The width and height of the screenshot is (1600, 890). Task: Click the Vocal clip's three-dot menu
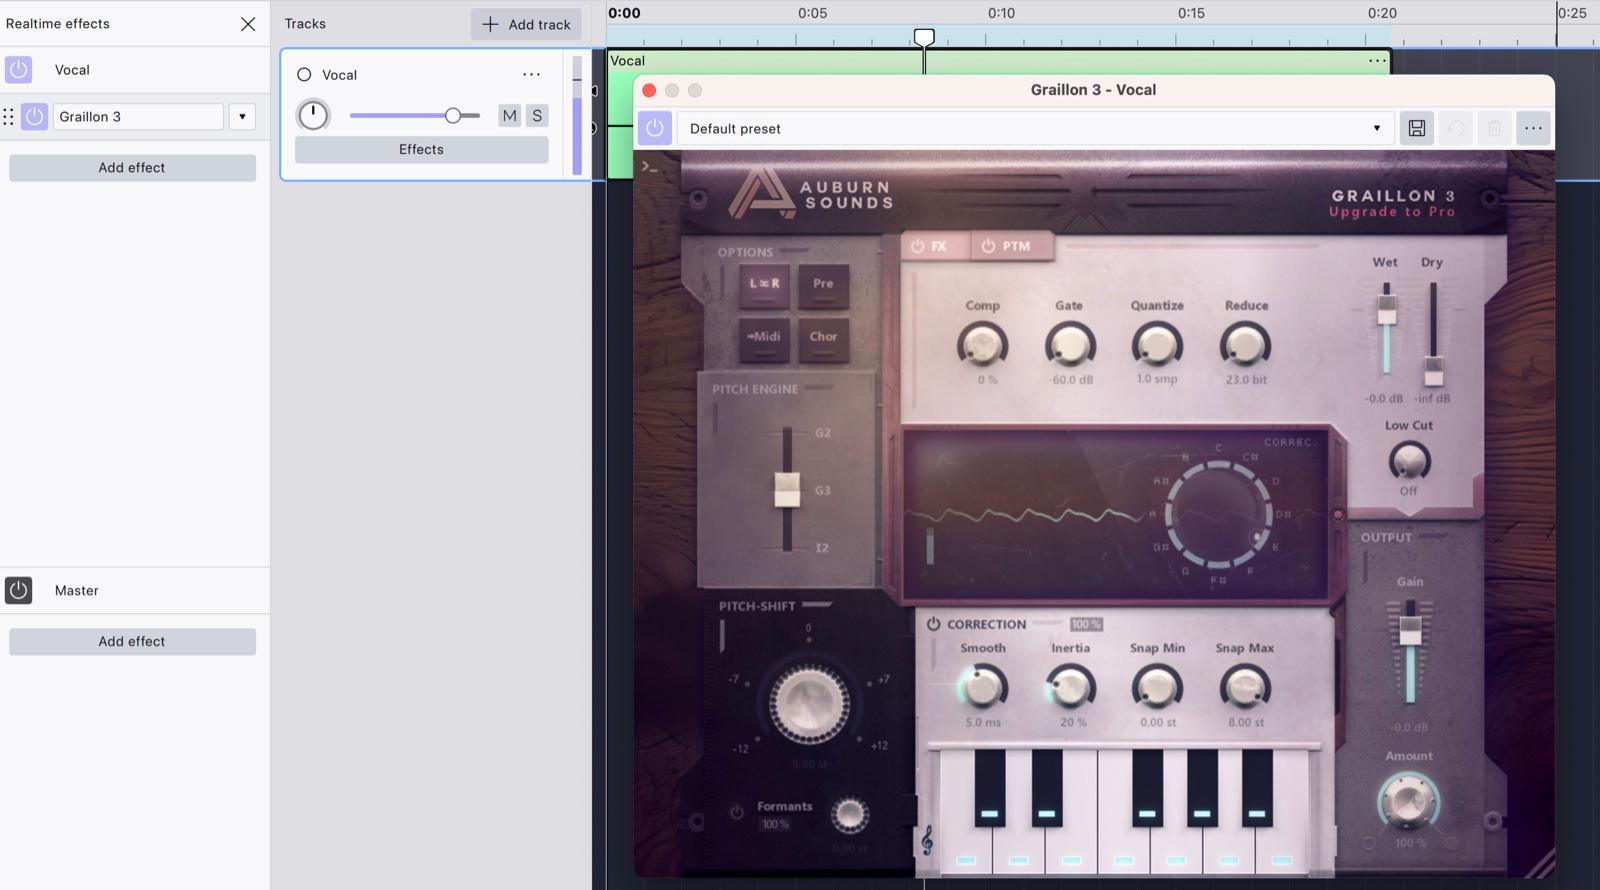click(1377, 61)
